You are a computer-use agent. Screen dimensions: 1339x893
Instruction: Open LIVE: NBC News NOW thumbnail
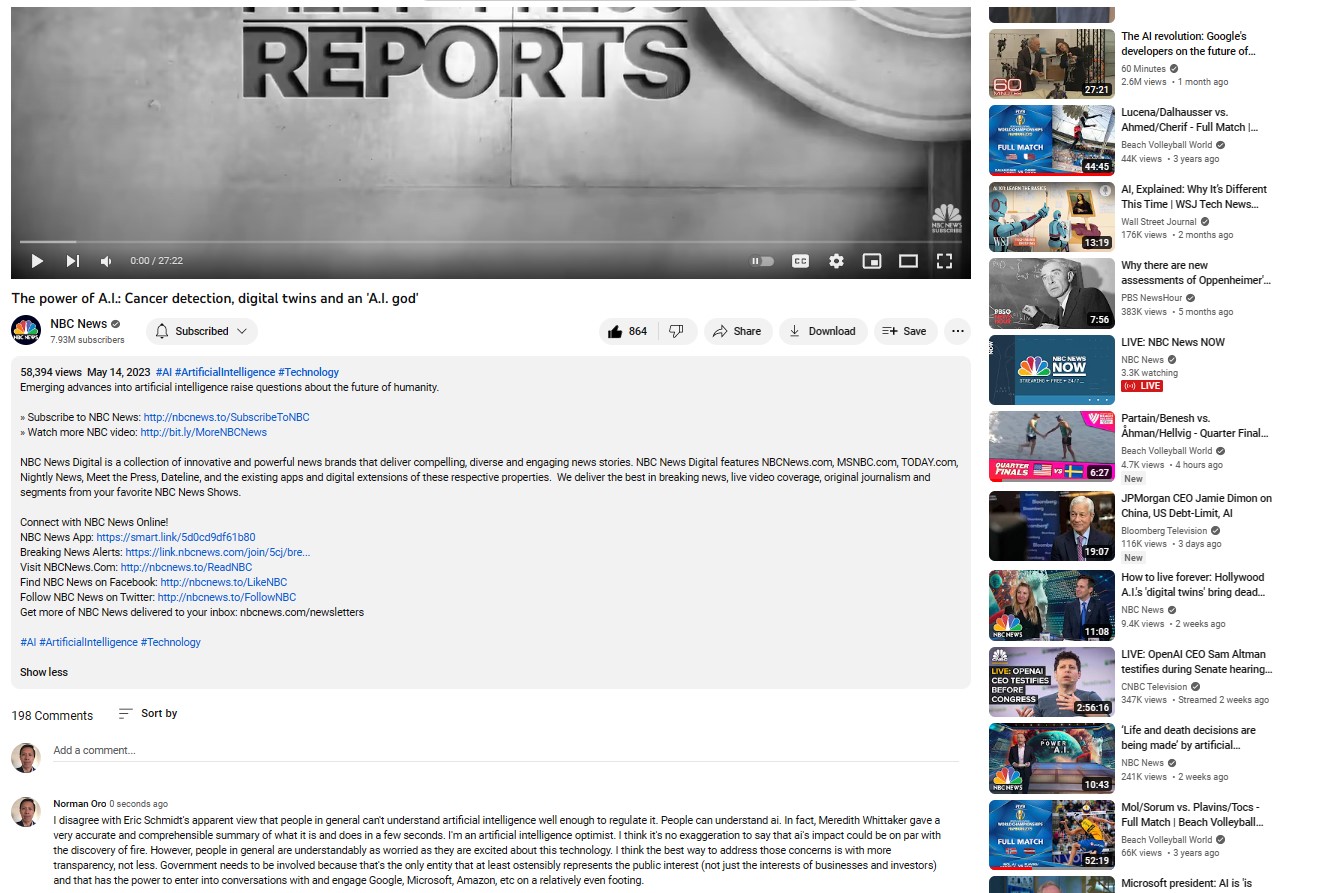(x=1051, y=370)
